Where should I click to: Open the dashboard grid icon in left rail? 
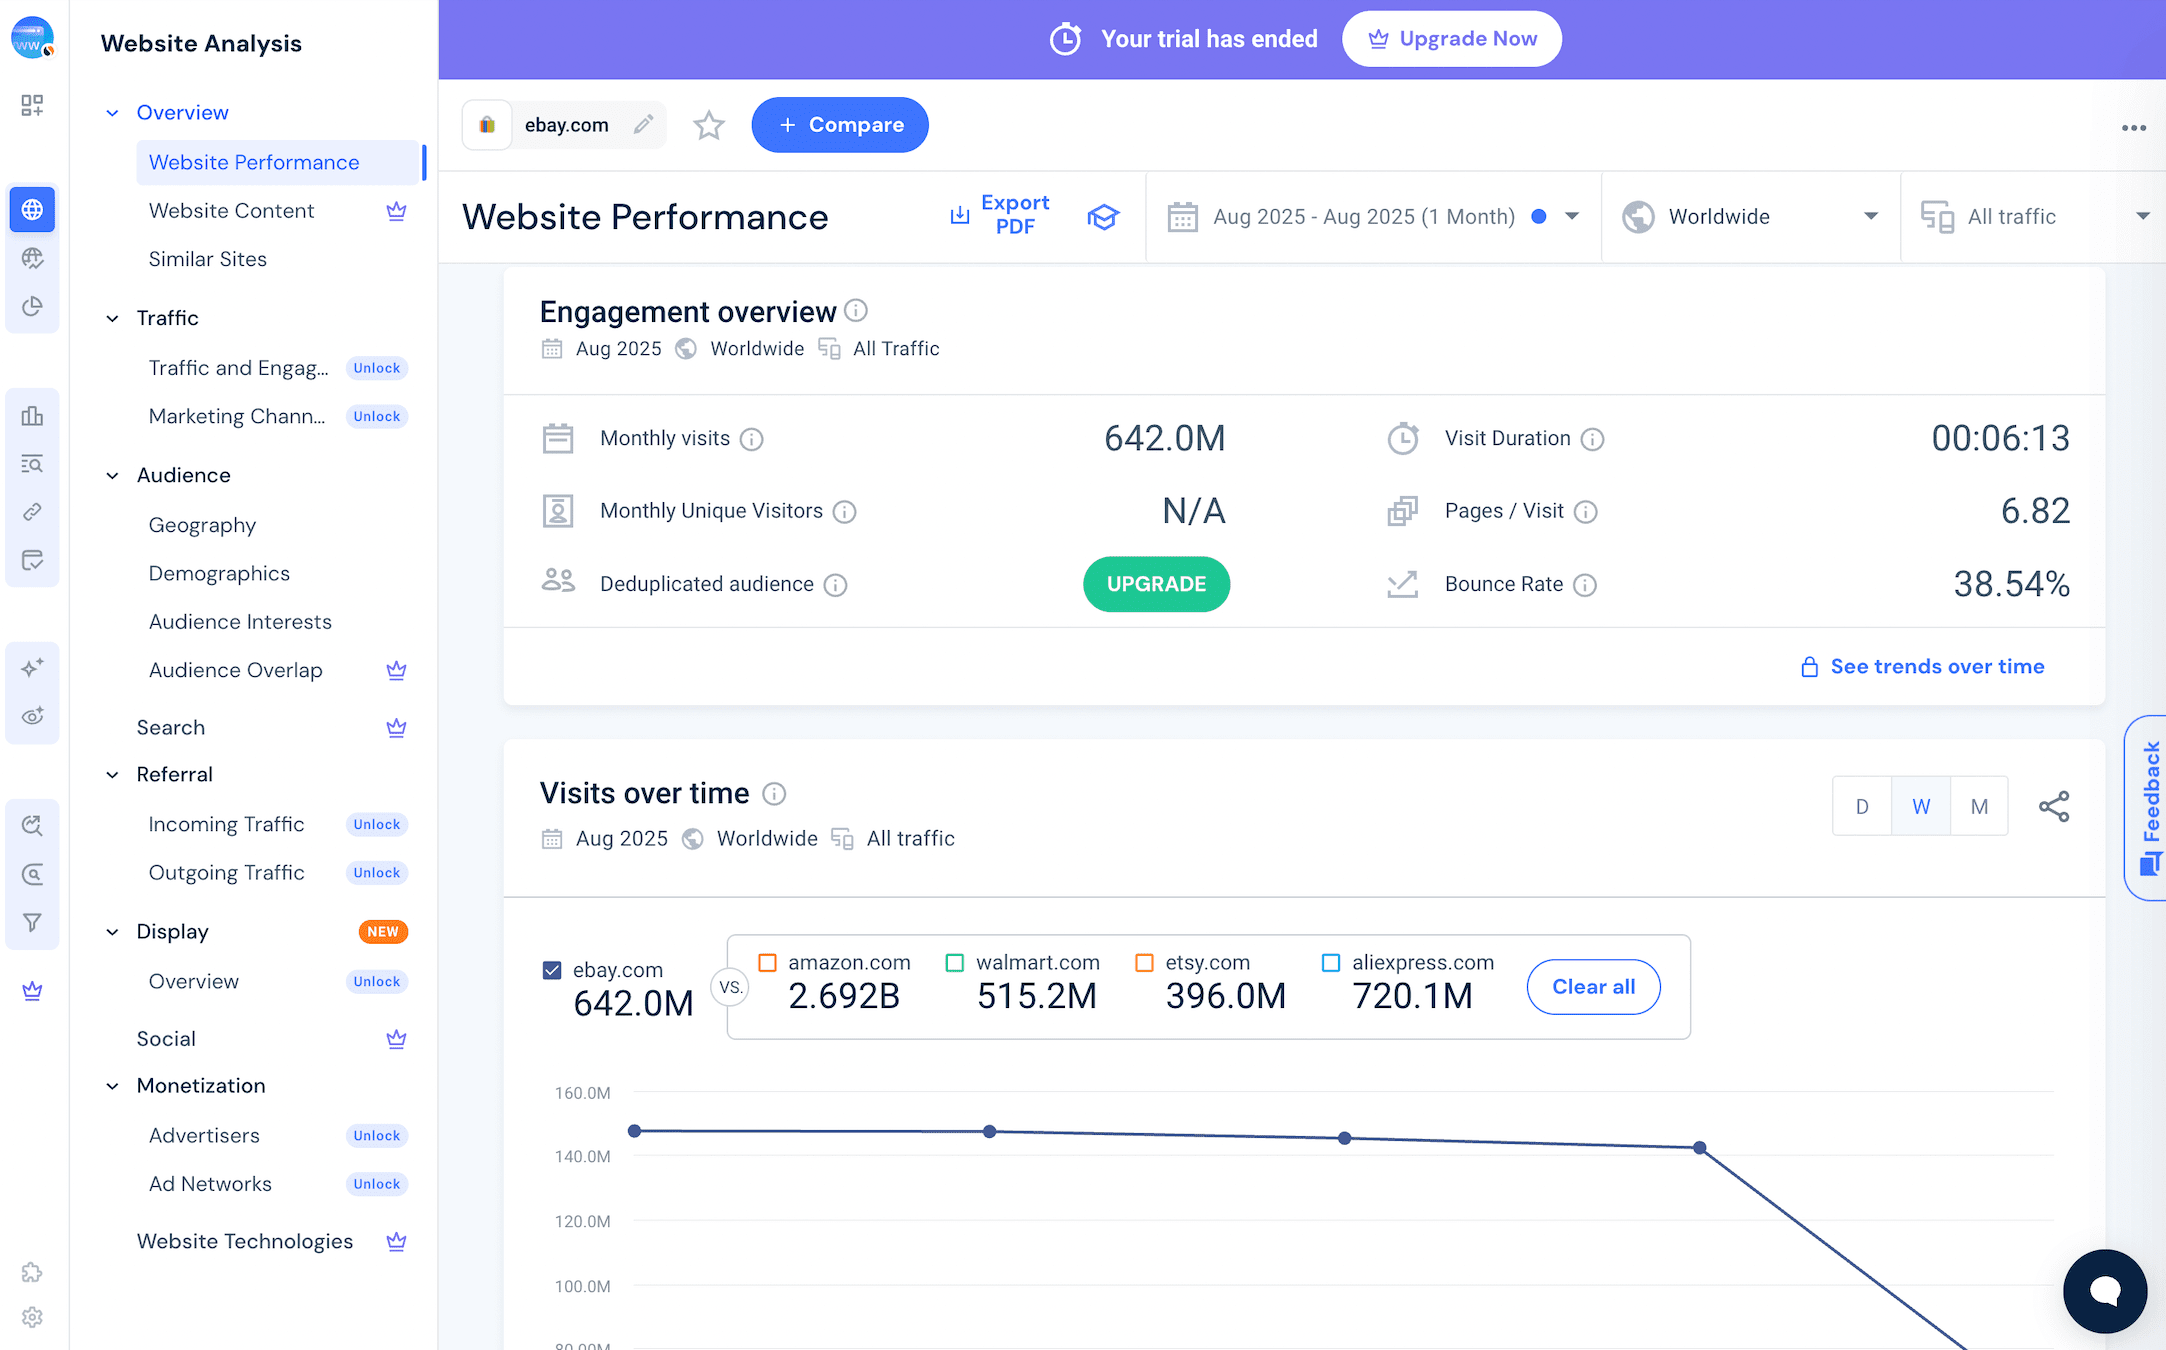(x=32, y=105)
